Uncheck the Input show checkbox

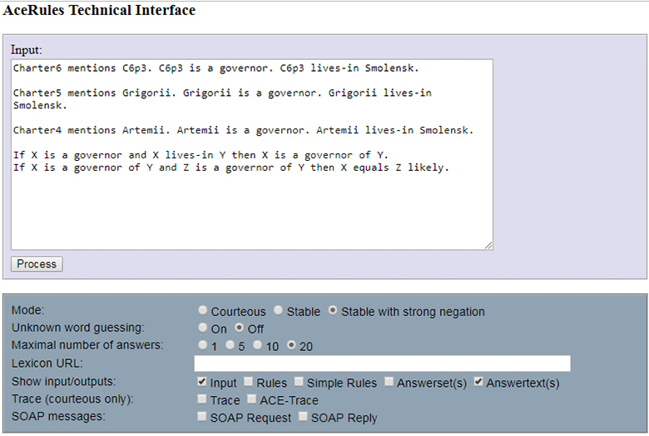point(203,382)
